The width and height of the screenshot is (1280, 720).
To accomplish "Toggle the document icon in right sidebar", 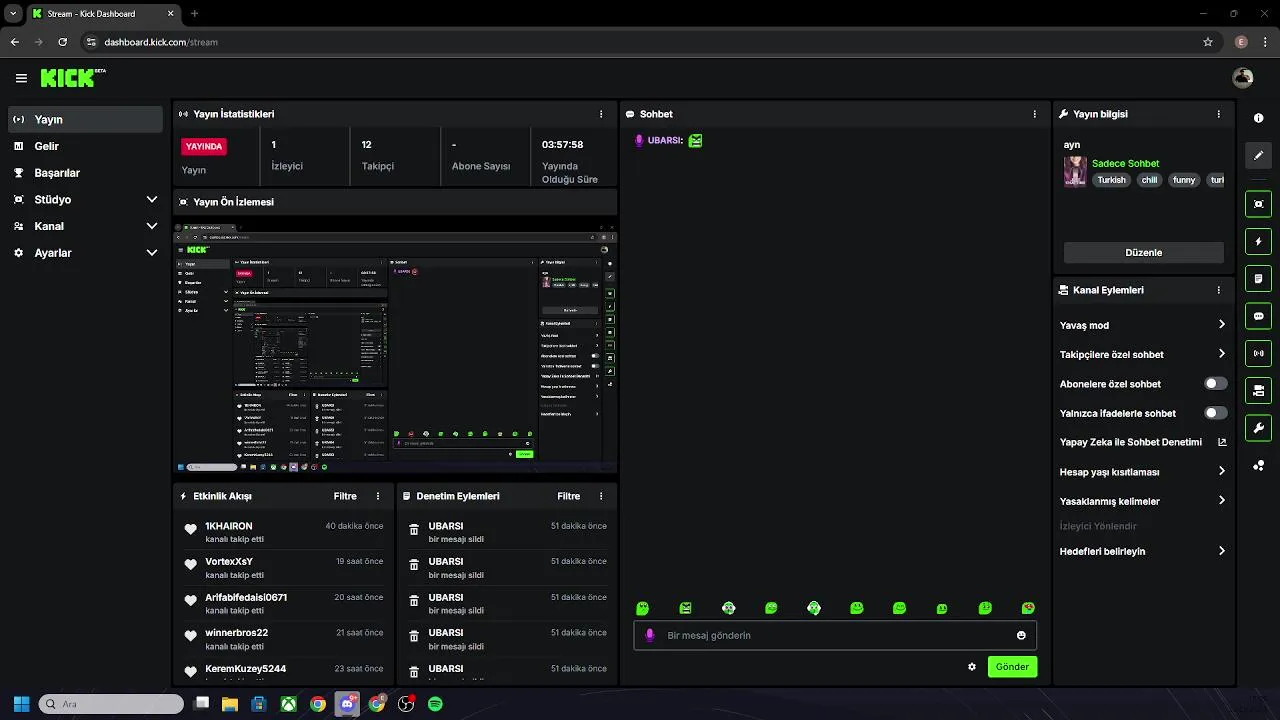I will tap(1258, 278).
